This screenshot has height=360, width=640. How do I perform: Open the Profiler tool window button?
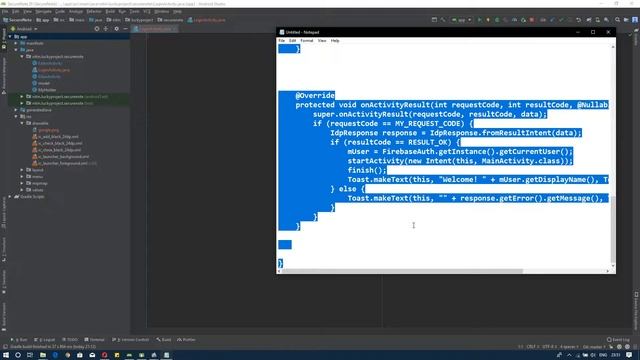(186, 340)
